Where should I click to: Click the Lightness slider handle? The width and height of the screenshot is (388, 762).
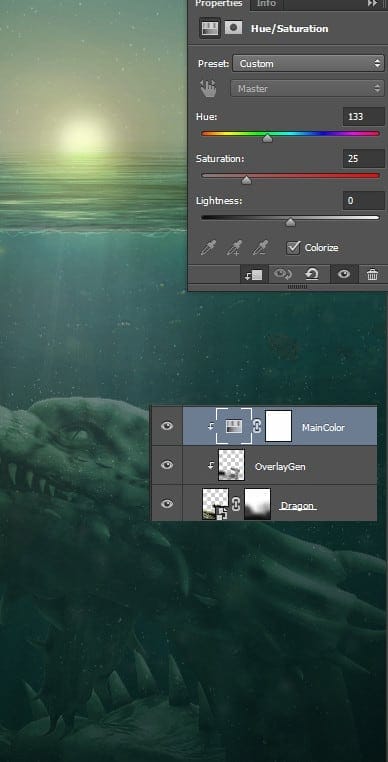[x=290, y=223]
